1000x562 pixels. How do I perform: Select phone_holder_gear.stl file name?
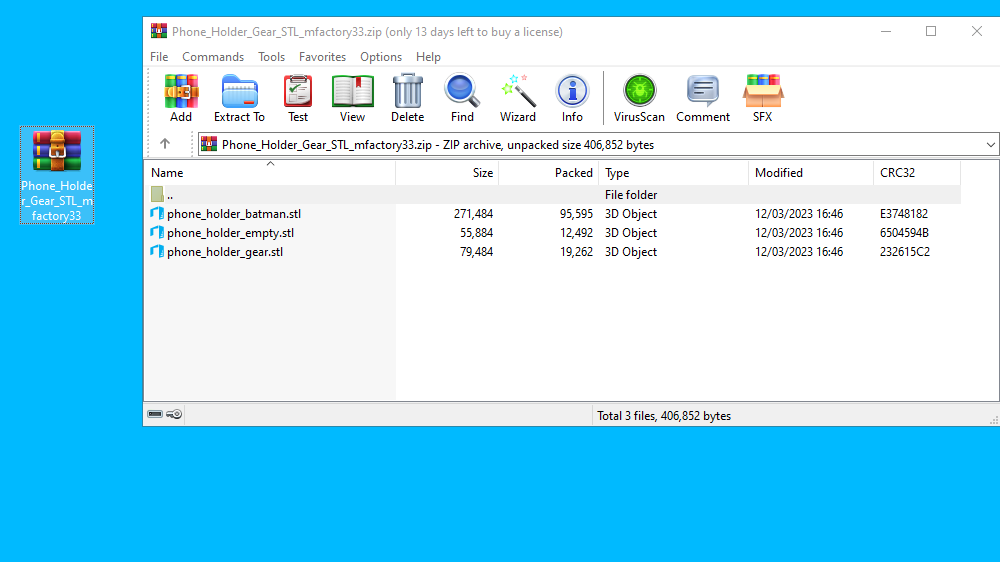tap(225, 252)
